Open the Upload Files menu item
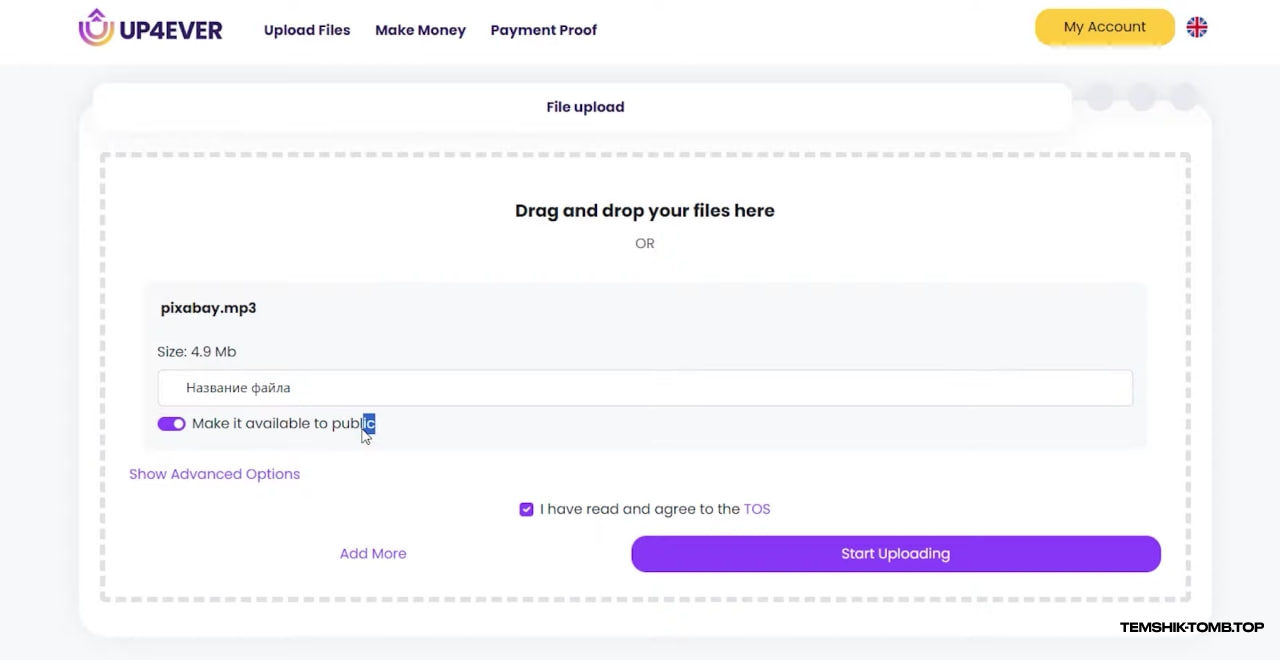This screenshot has height=660, width=1280. pos(307,30)
